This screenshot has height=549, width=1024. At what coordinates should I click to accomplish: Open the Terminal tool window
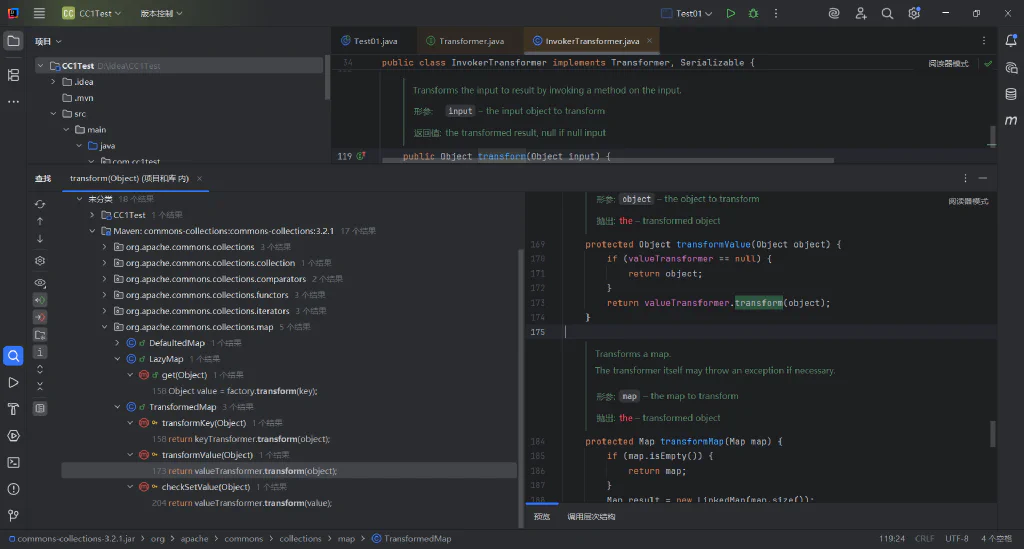coord(13,462)
